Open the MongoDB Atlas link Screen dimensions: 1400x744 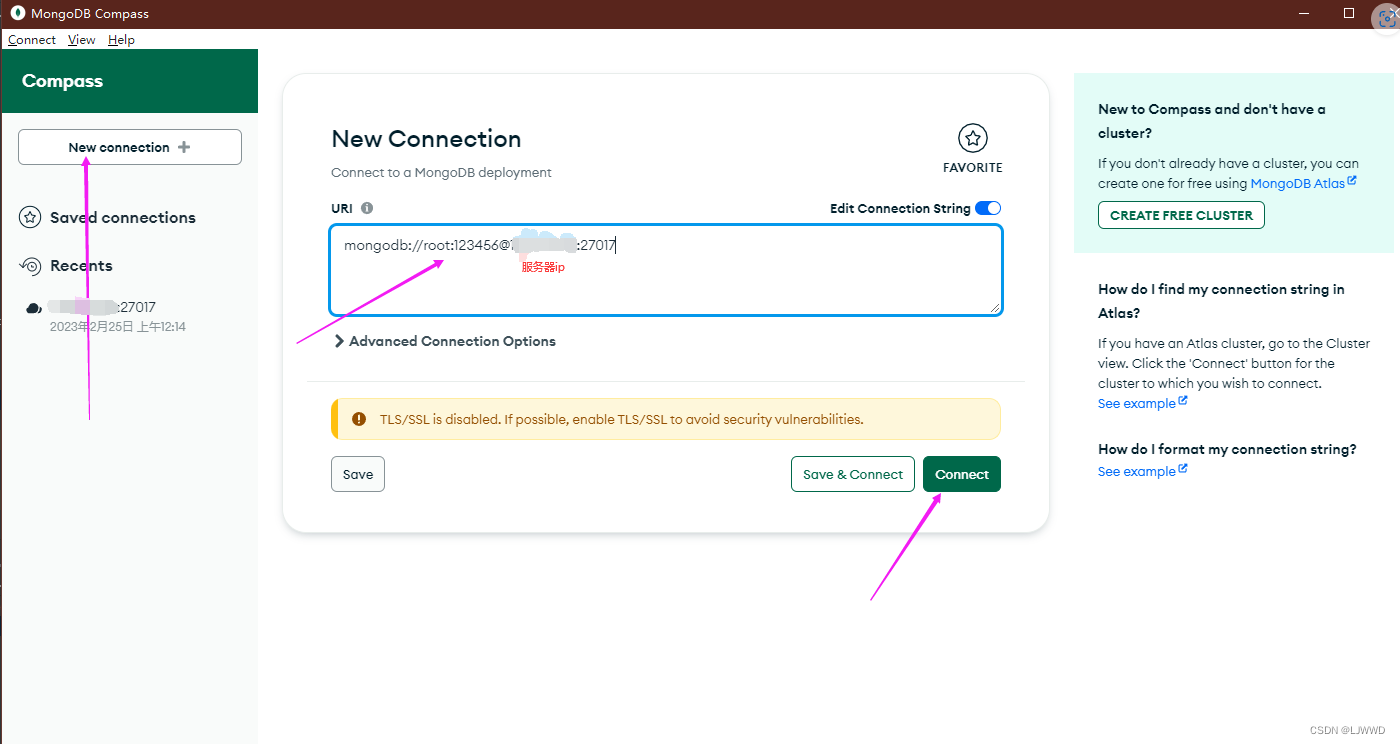(1303, 183)
